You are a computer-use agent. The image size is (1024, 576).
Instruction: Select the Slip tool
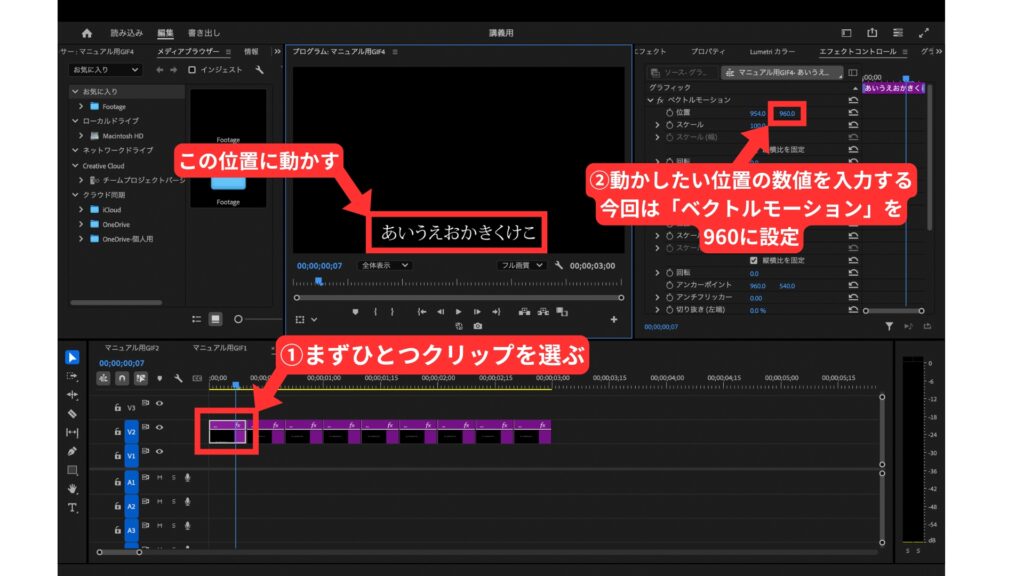(72, 432)
